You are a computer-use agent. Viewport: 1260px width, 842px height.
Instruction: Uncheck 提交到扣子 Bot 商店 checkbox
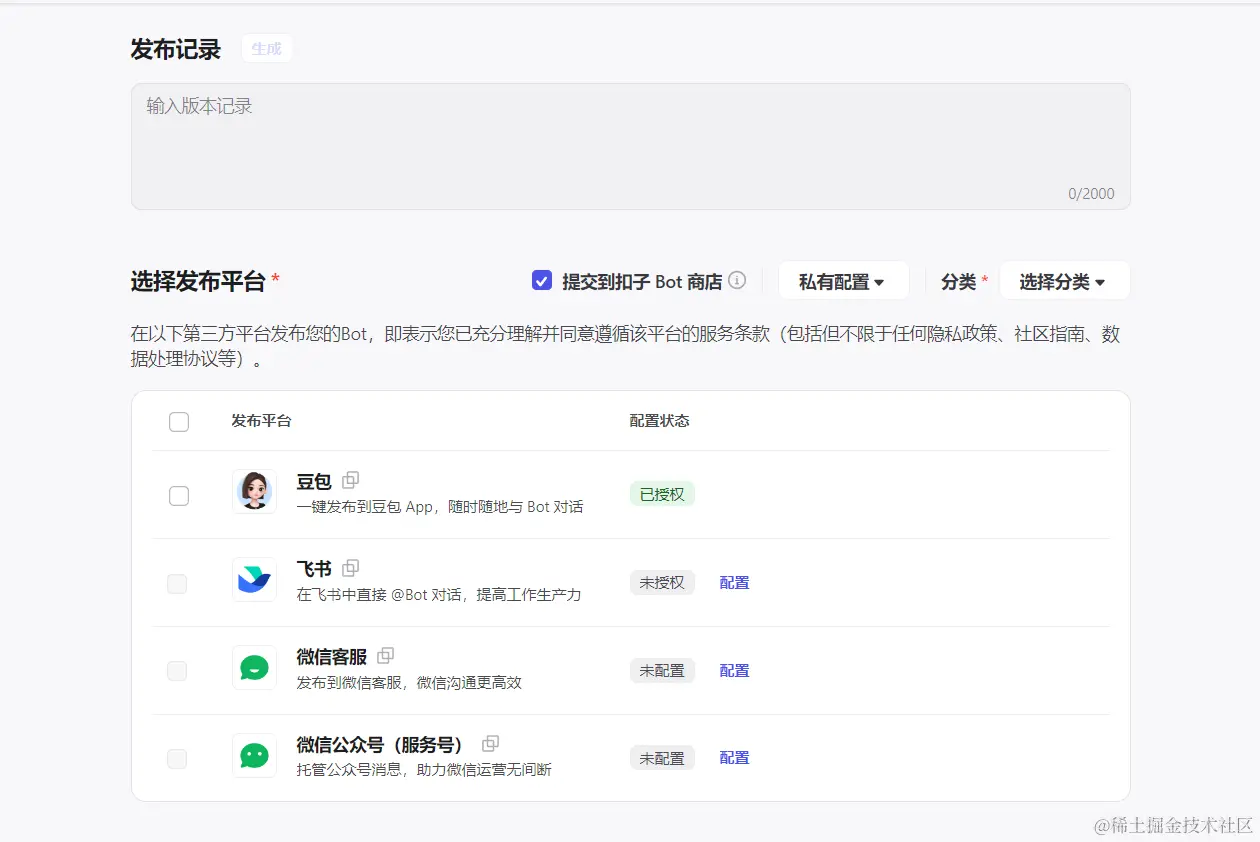(542, 281)
